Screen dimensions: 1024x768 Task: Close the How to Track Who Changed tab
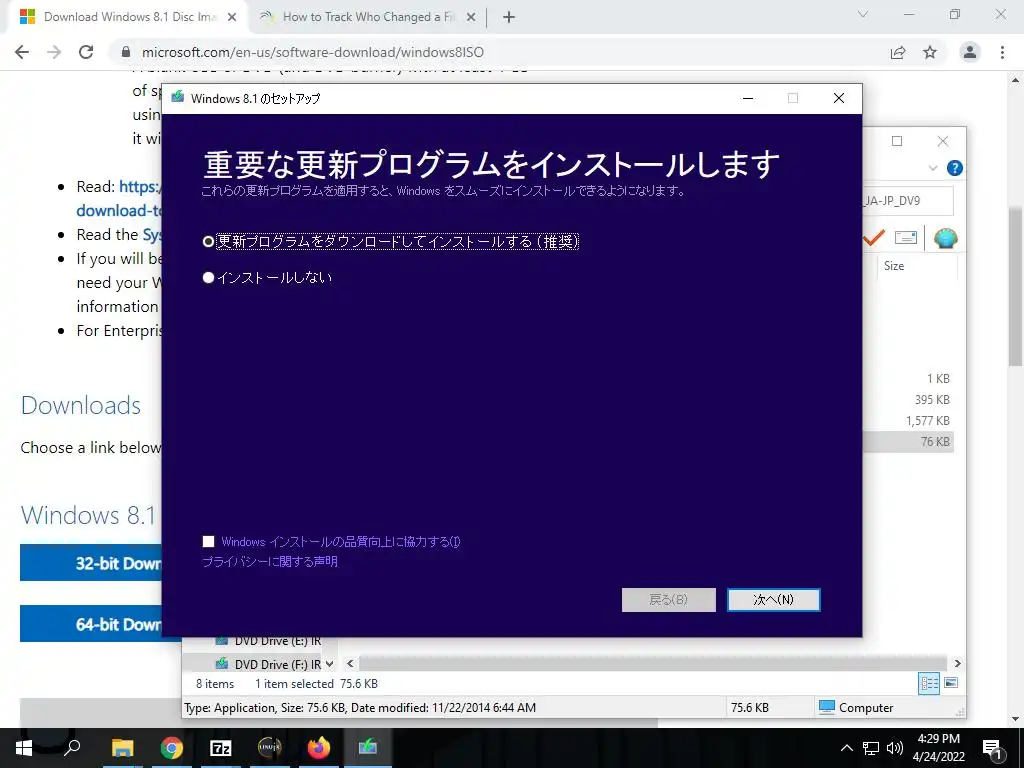[x=471, y=18]
